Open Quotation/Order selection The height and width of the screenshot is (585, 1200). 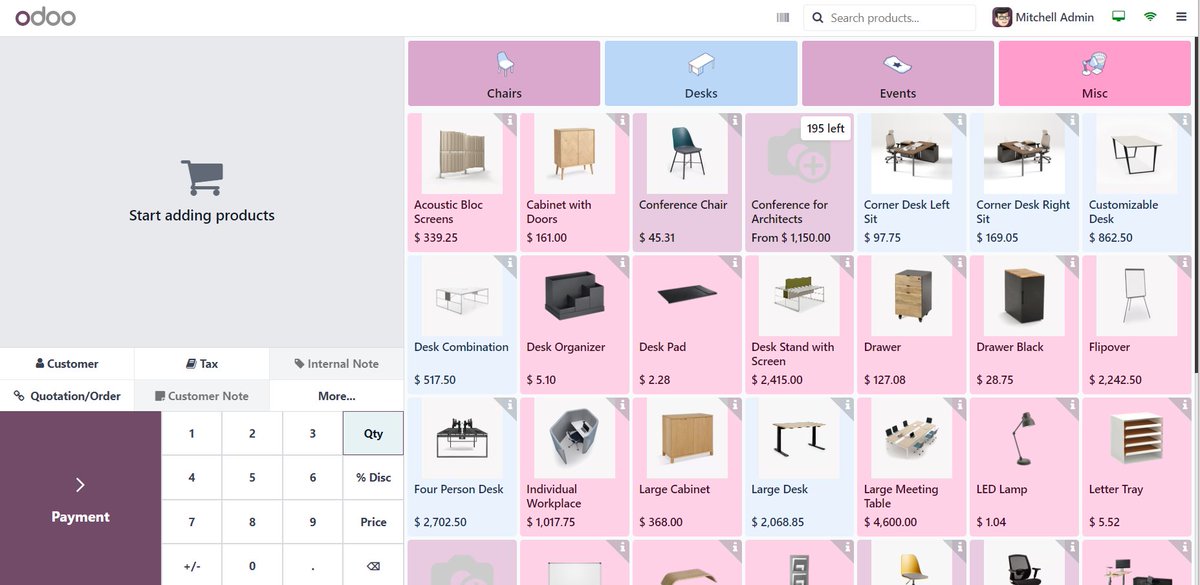tap(67, 396)
